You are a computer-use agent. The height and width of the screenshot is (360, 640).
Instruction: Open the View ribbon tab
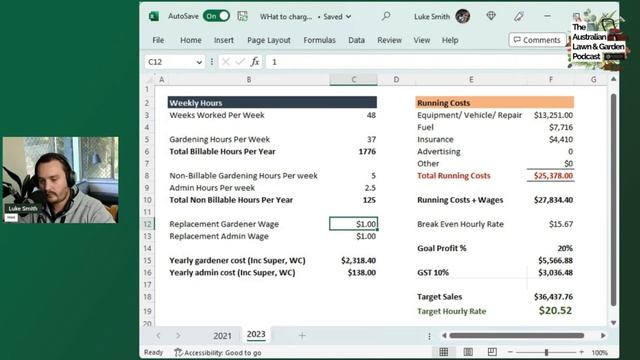click(422, 40)
